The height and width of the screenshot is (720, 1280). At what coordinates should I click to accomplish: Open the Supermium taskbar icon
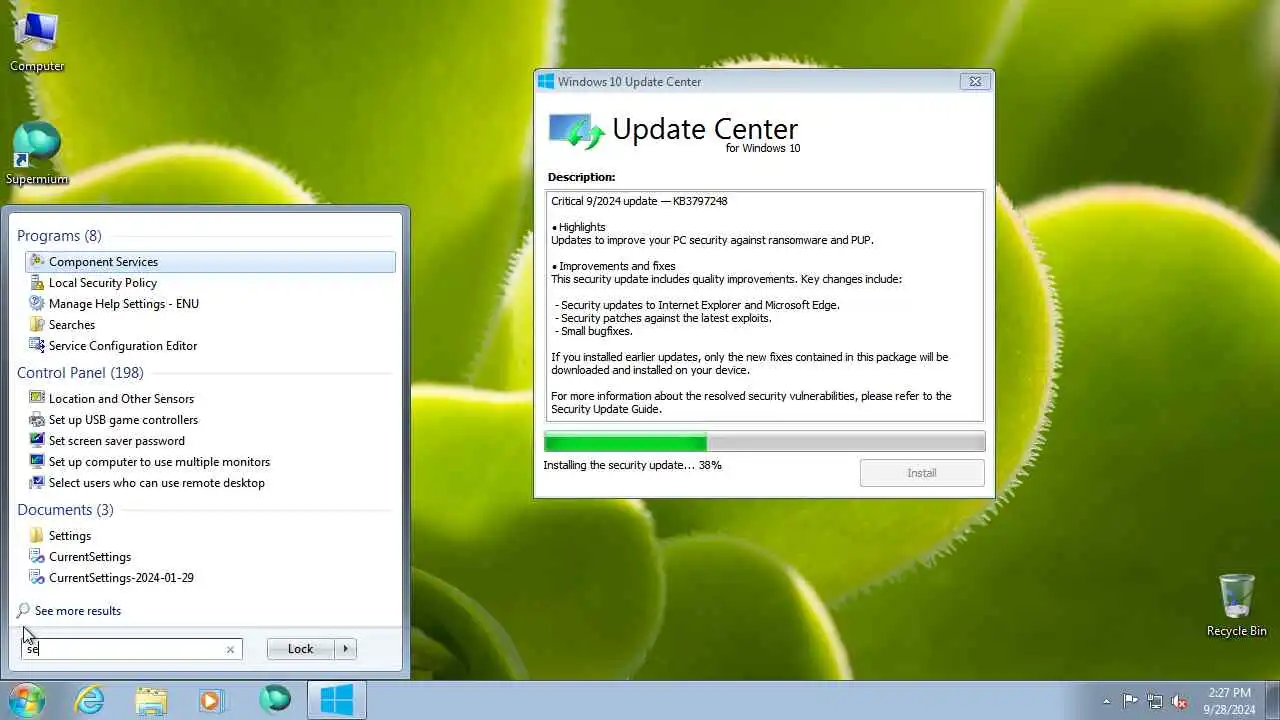click(x=275, y=700)
